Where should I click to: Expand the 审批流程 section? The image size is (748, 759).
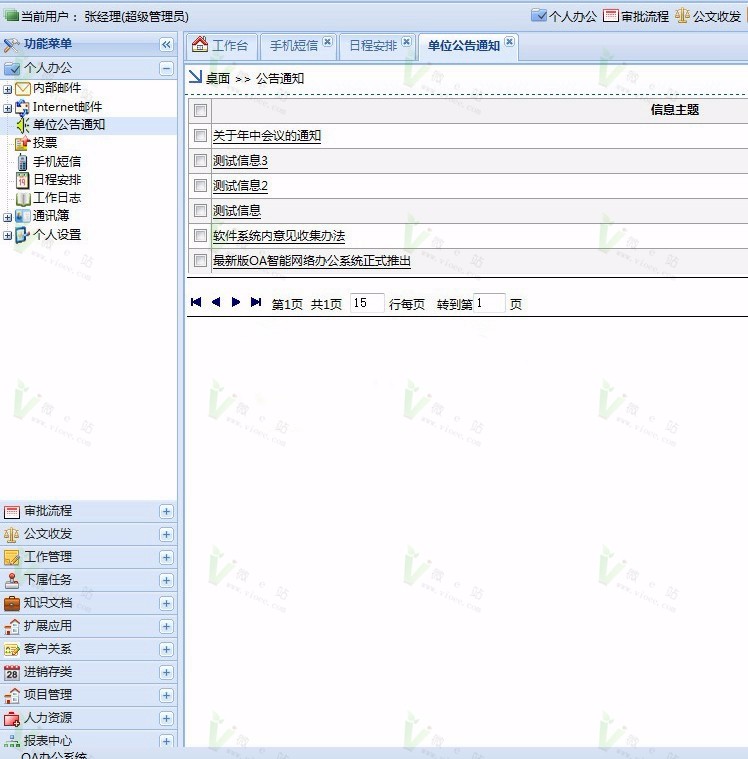[166, 512]
